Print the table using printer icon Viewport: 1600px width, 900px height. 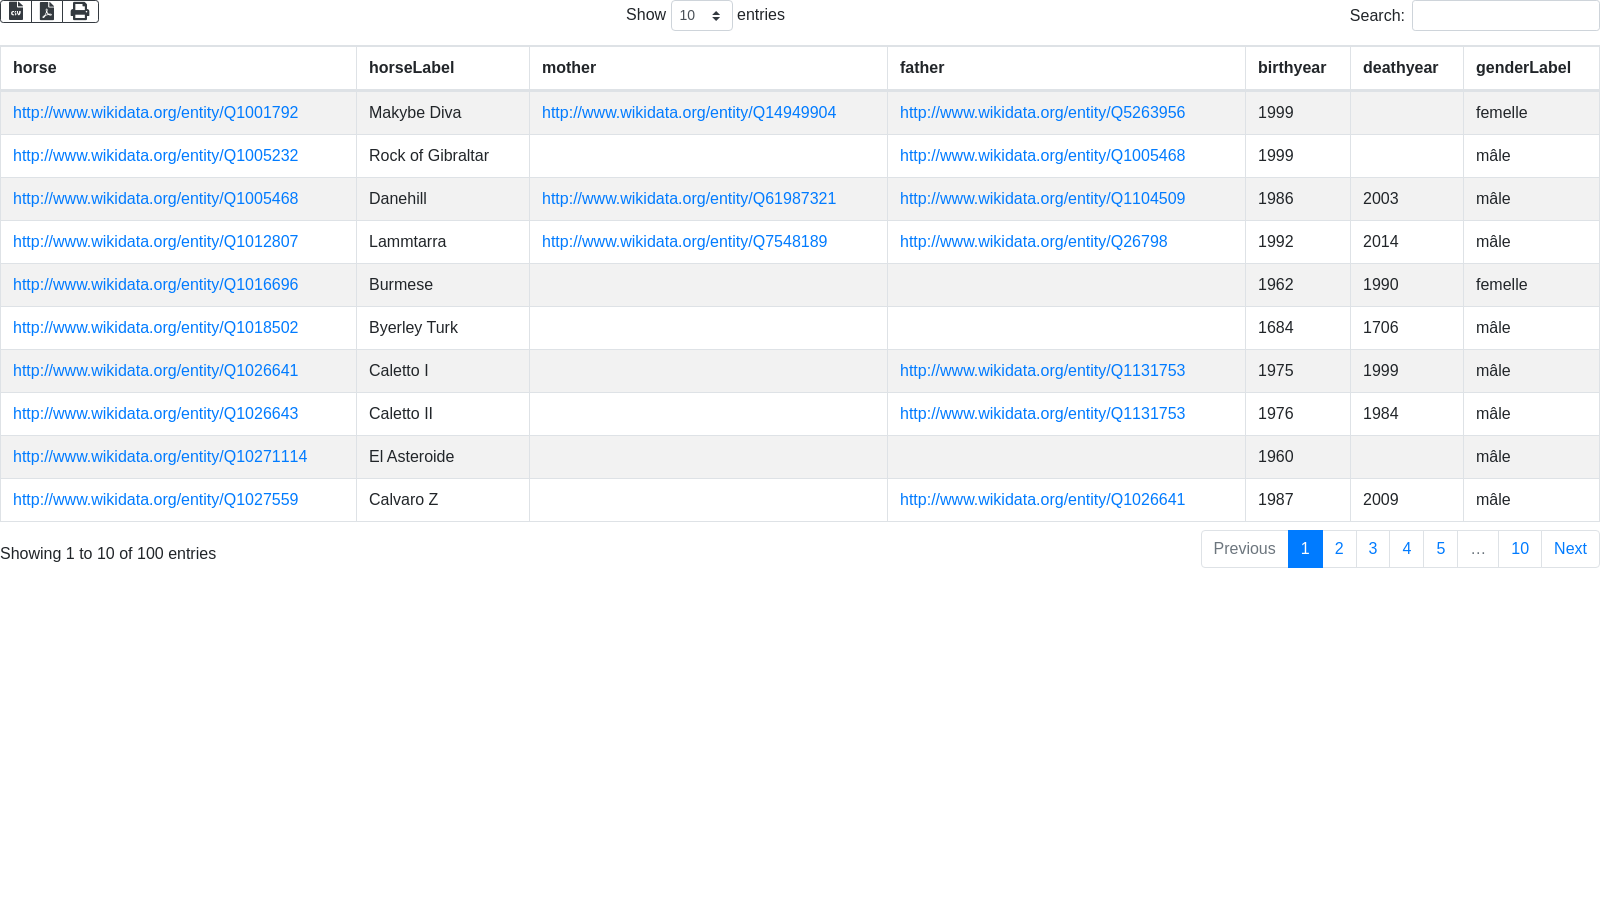coord(80,11)
